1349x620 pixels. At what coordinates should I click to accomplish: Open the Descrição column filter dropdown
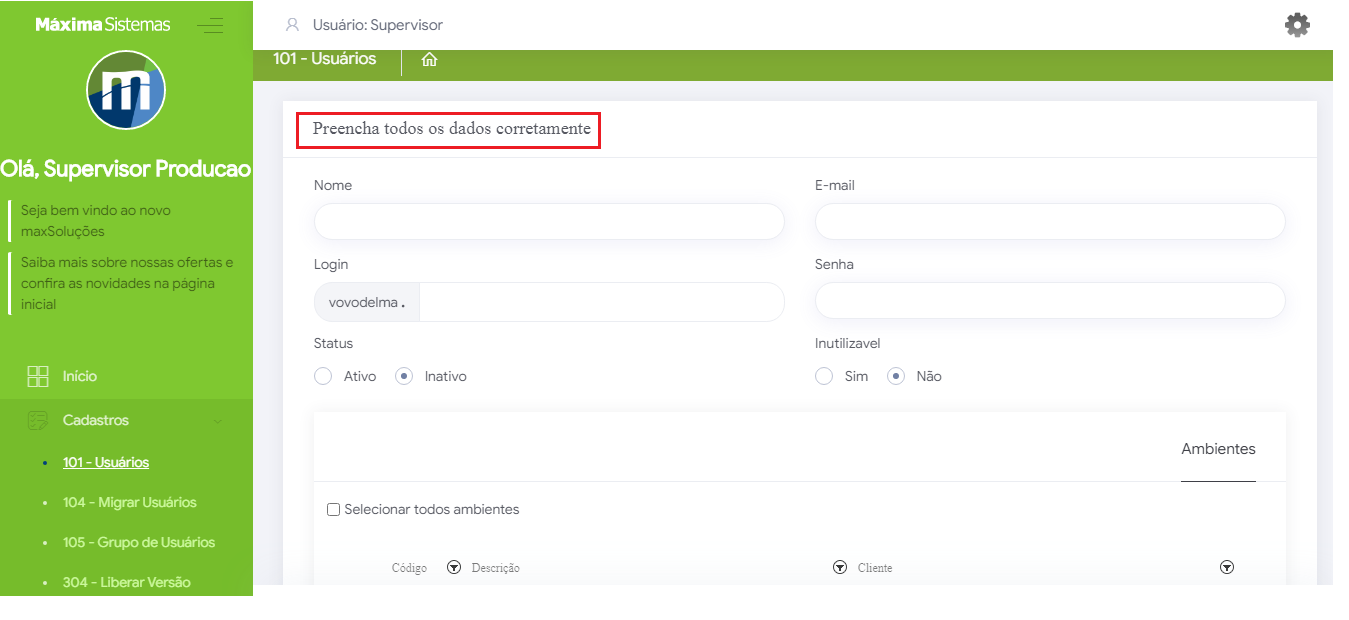pos(840,567)
